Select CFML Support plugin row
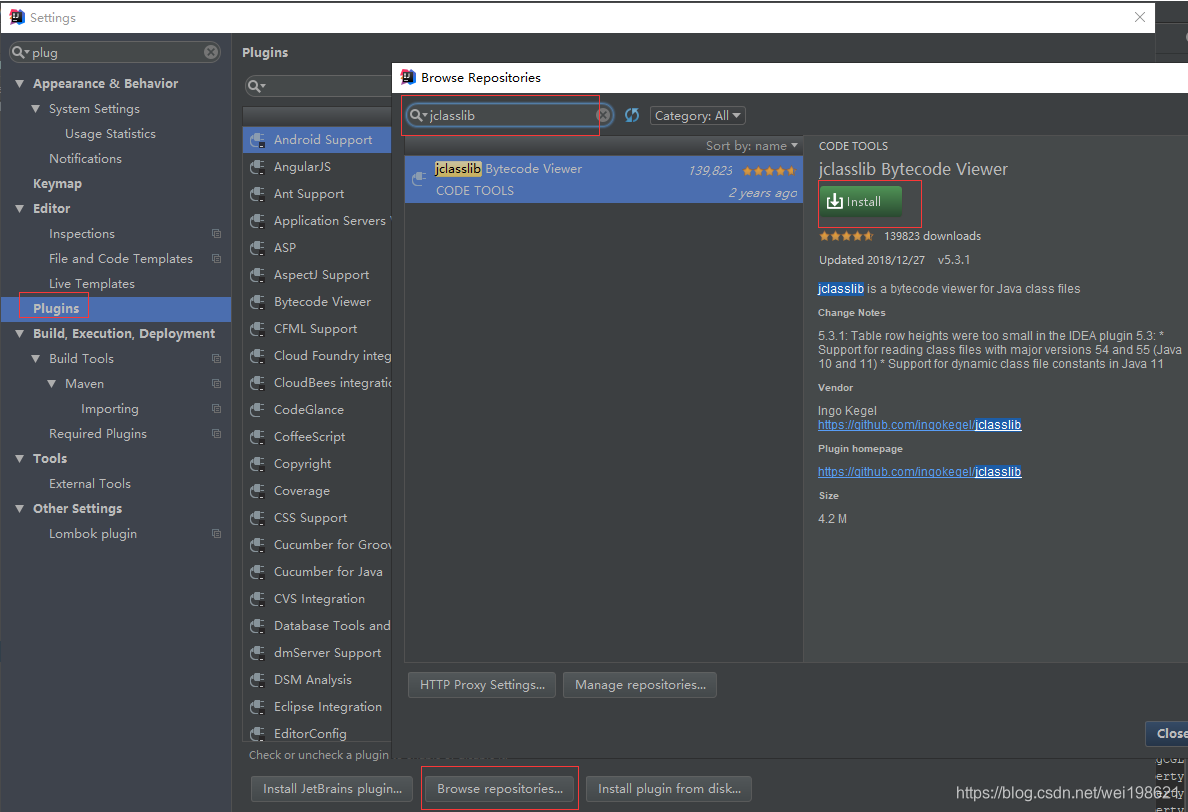1188x812 pixels. pos(317,329)
